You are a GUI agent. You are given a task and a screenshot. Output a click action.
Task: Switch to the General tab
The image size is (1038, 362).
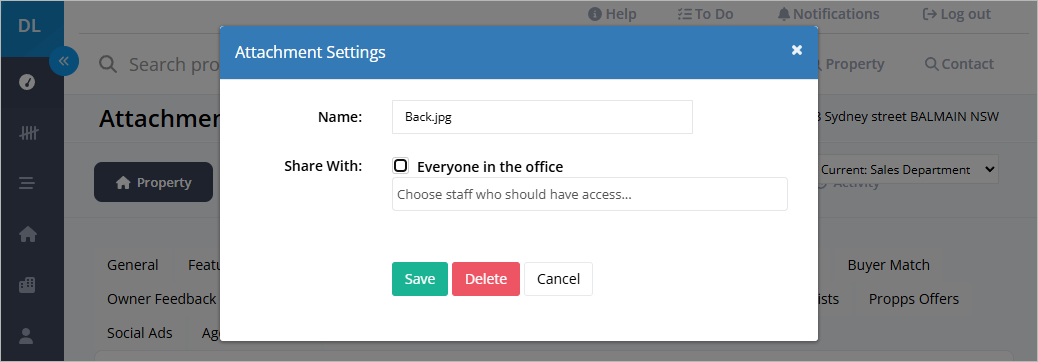pyautogui.click(x=132, y=265)
